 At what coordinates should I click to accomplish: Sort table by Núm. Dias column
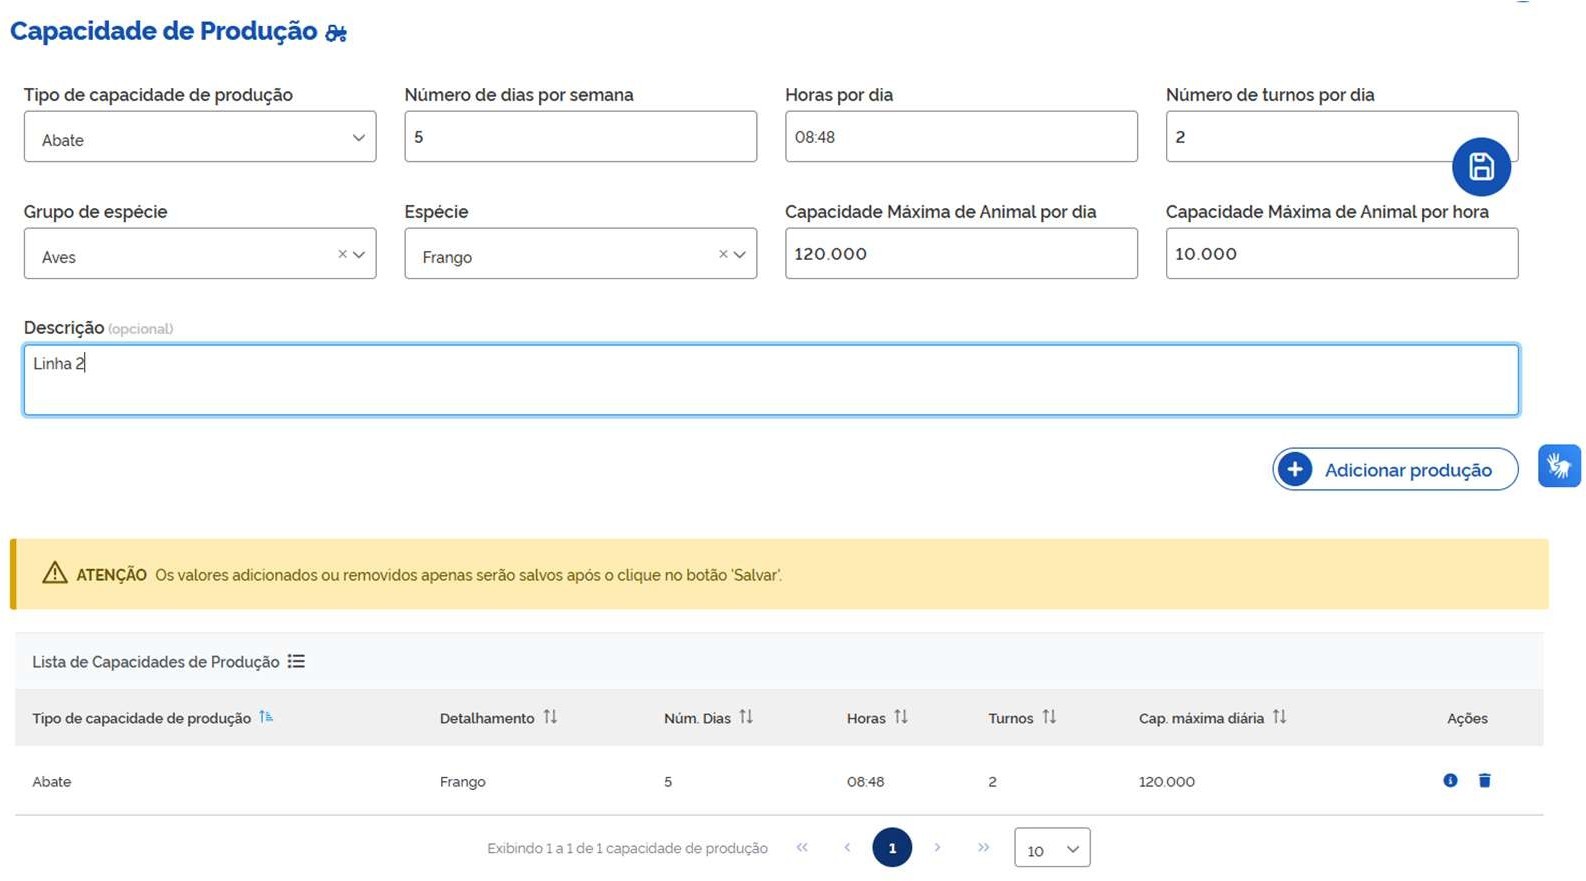pyautogui.click(x=746, y=717)
